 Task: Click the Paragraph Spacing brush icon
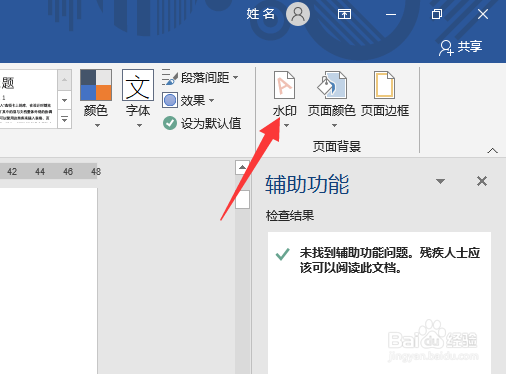170,77
